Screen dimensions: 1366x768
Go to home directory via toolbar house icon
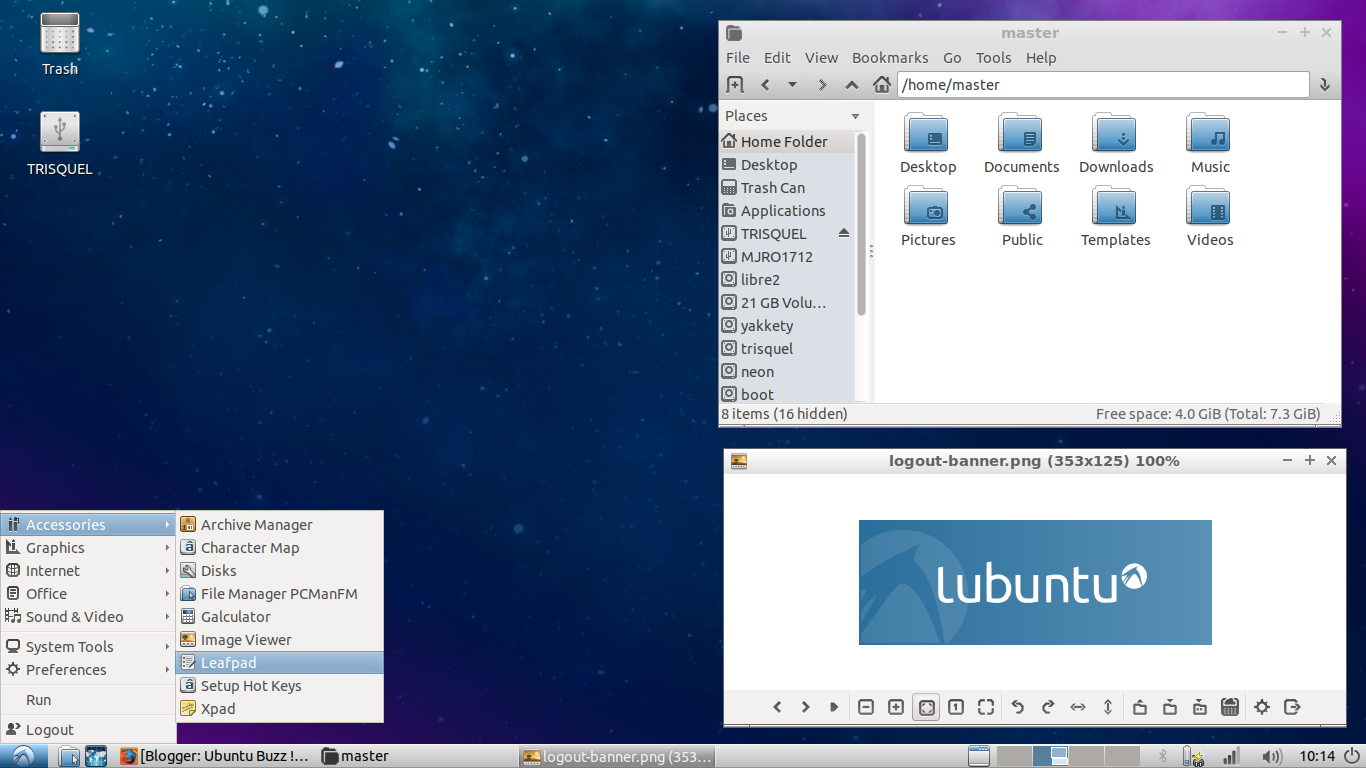click(x=881, y=84)
